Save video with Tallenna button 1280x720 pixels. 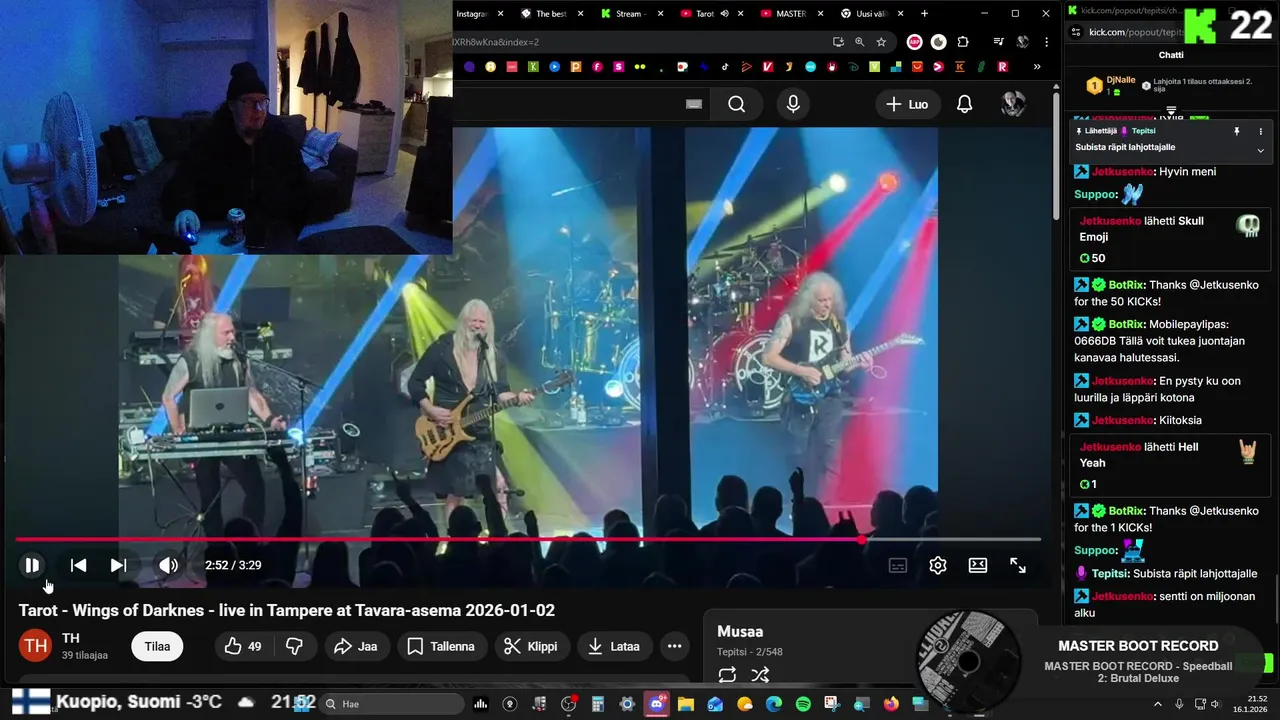(441, 646)
